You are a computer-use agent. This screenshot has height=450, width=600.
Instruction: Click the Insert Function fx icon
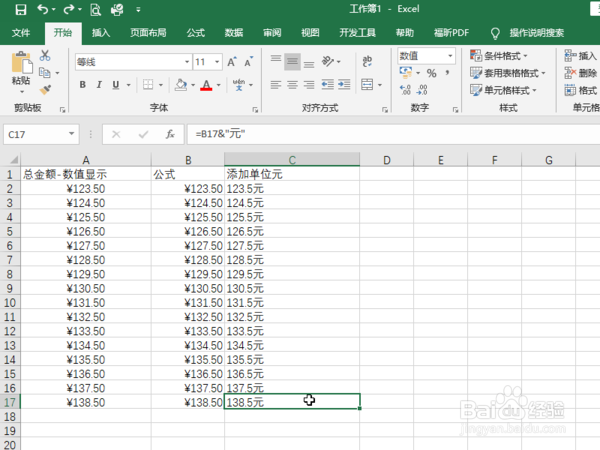pyautogui.click(x=170, y=134)
